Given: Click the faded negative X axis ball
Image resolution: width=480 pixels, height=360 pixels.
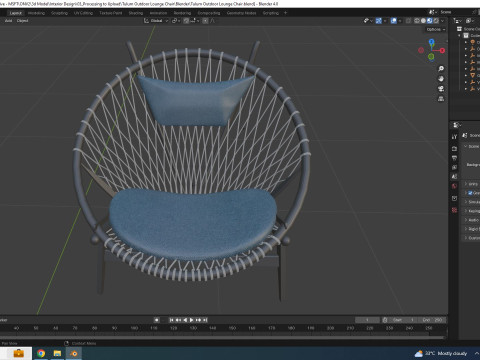Looking at the screenshot, I should click(x=421, y=50).
